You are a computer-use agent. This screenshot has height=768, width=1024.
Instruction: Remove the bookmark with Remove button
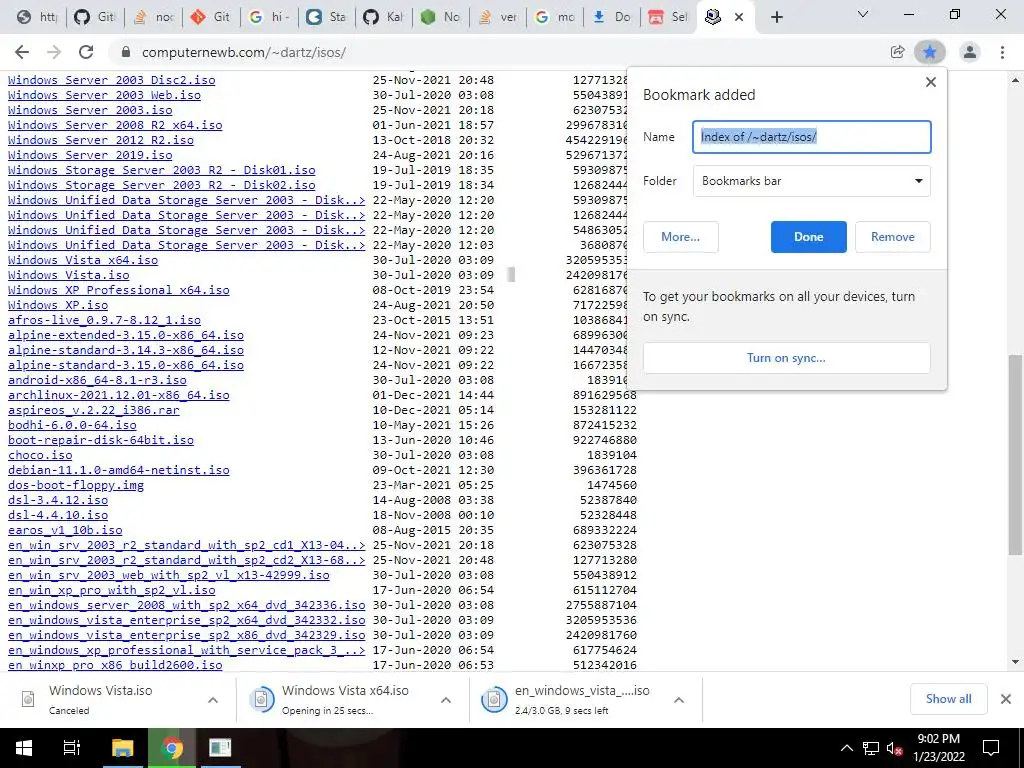point(893,237)
